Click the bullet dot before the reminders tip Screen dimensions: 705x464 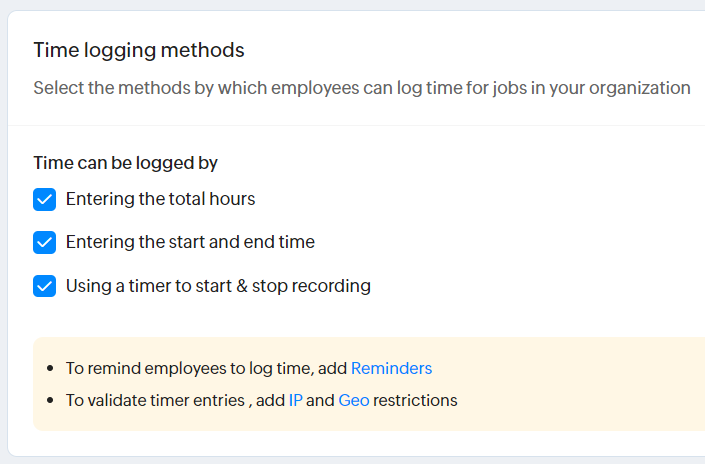(x=51, y=369)
